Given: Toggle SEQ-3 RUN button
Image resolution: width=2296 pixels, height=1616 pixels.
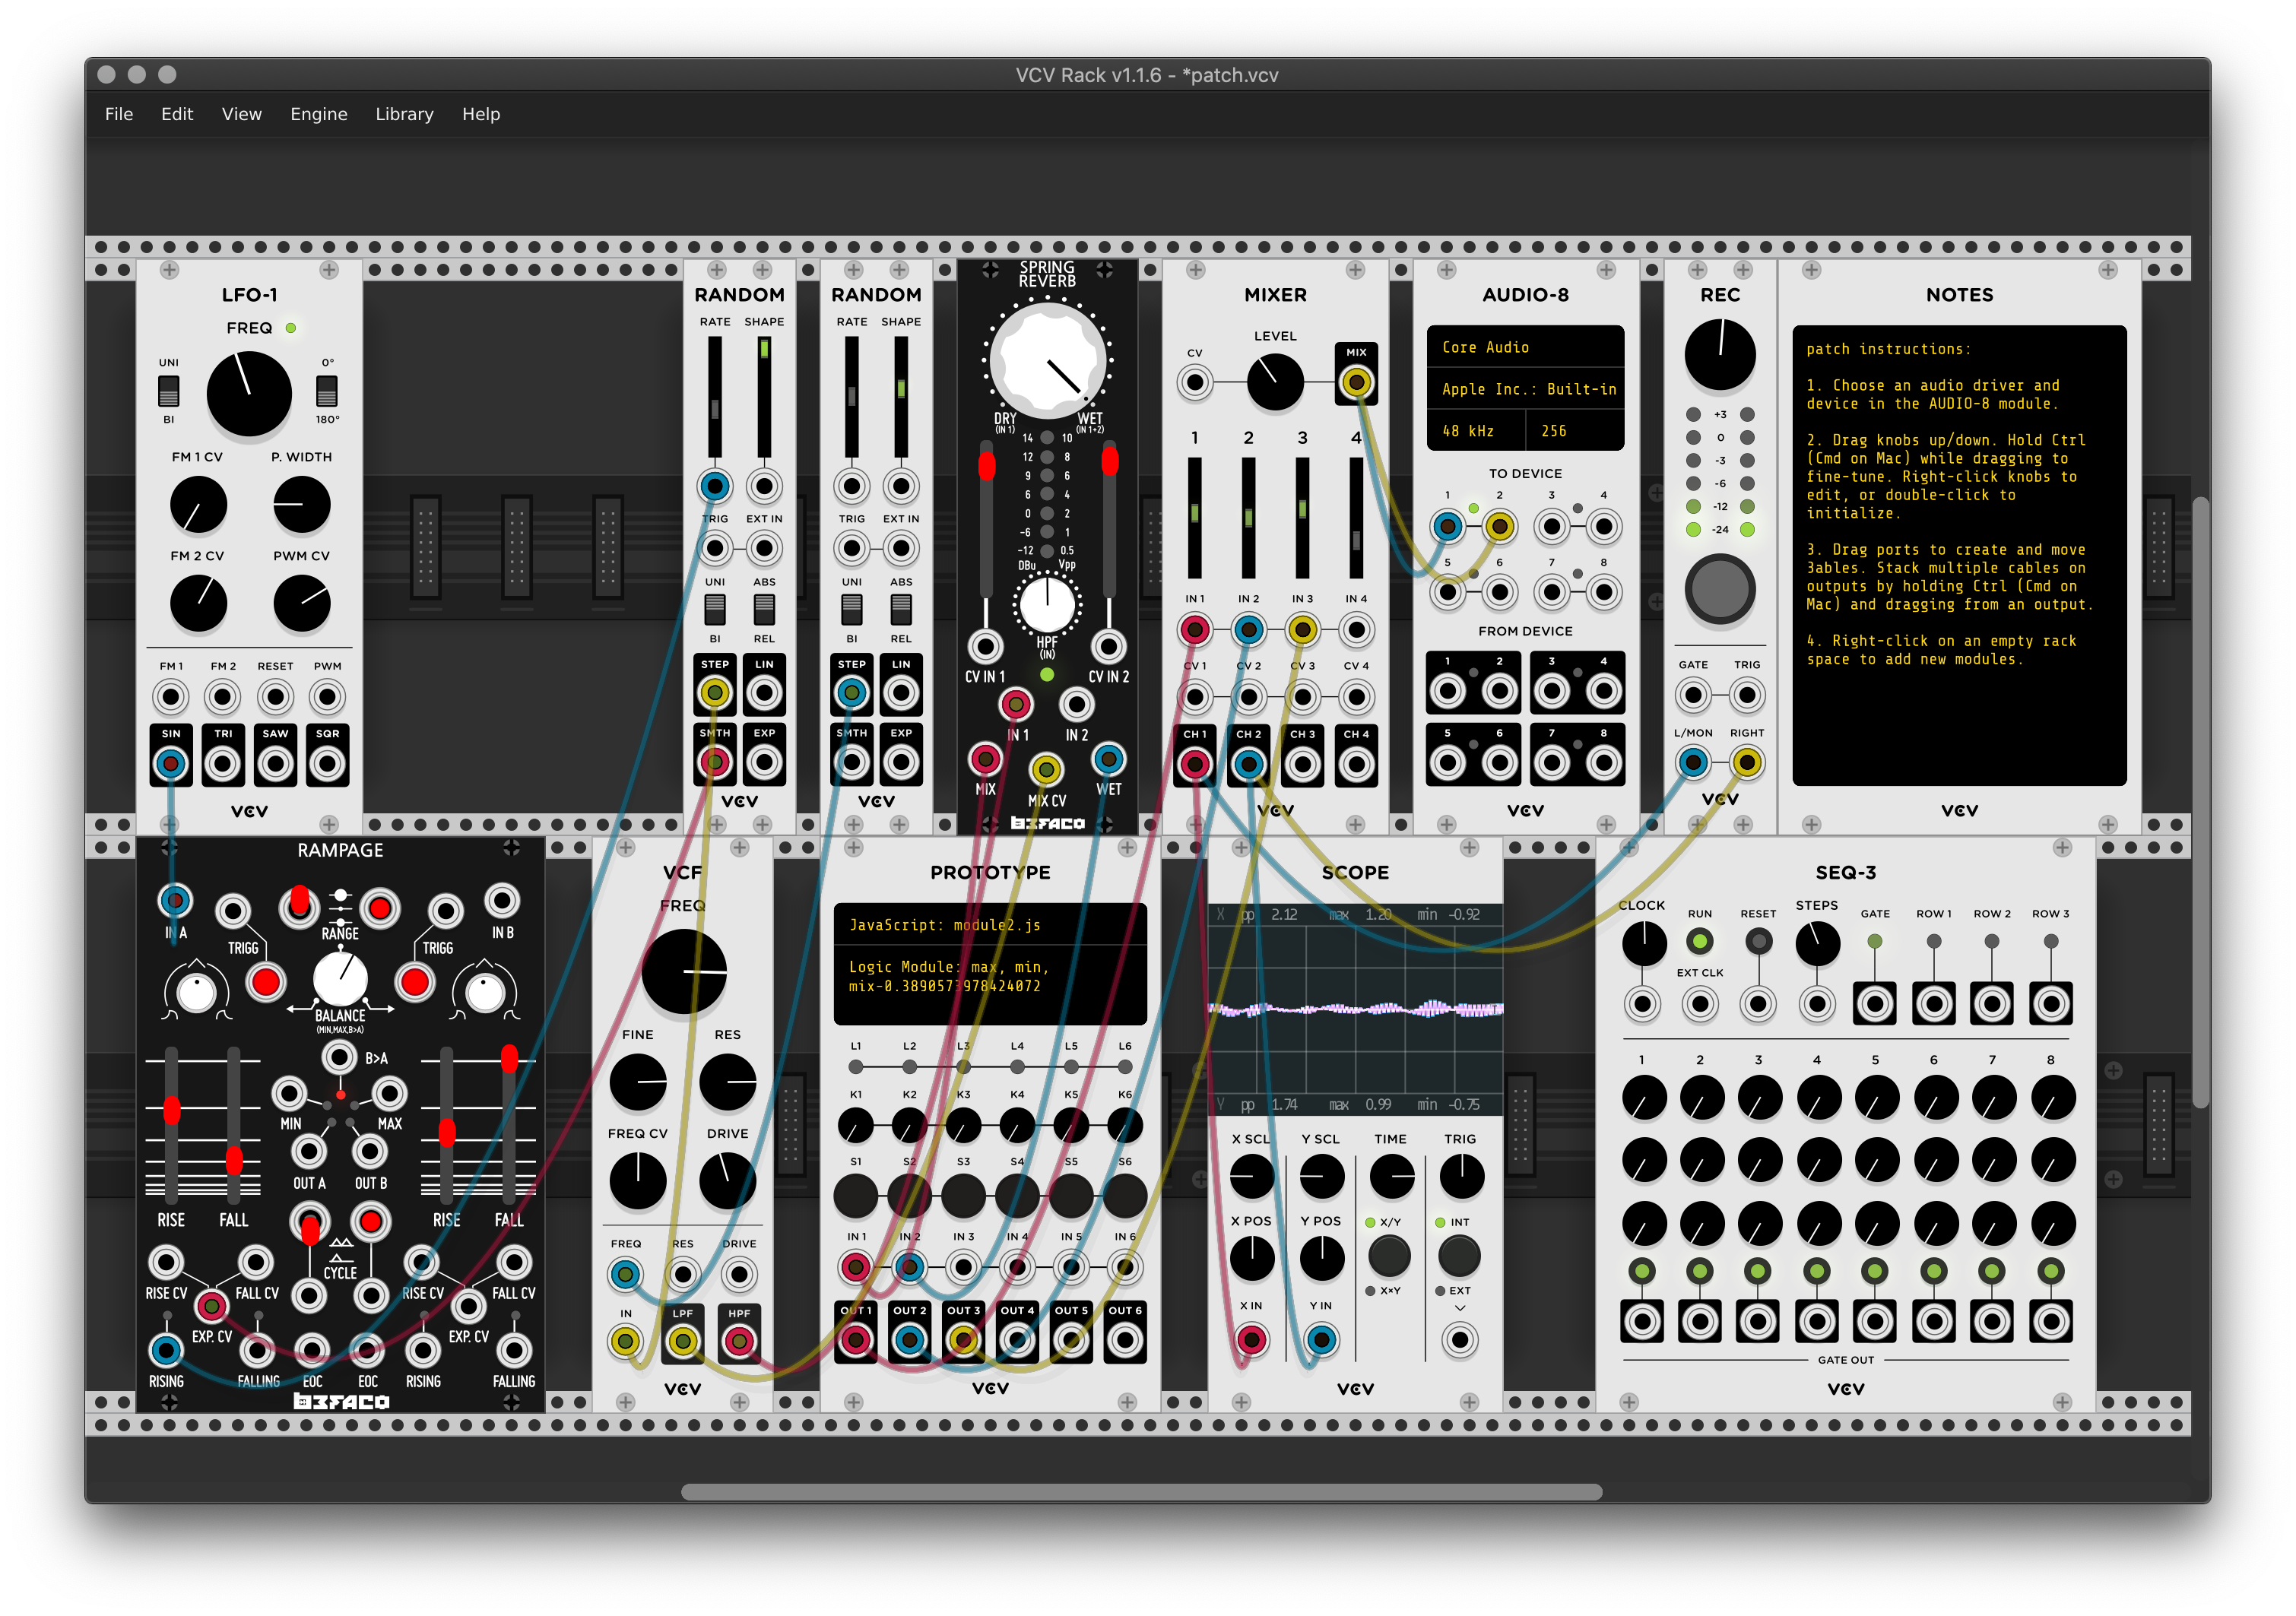Looking at the screenshot, I should click(x=1700, y=942).
